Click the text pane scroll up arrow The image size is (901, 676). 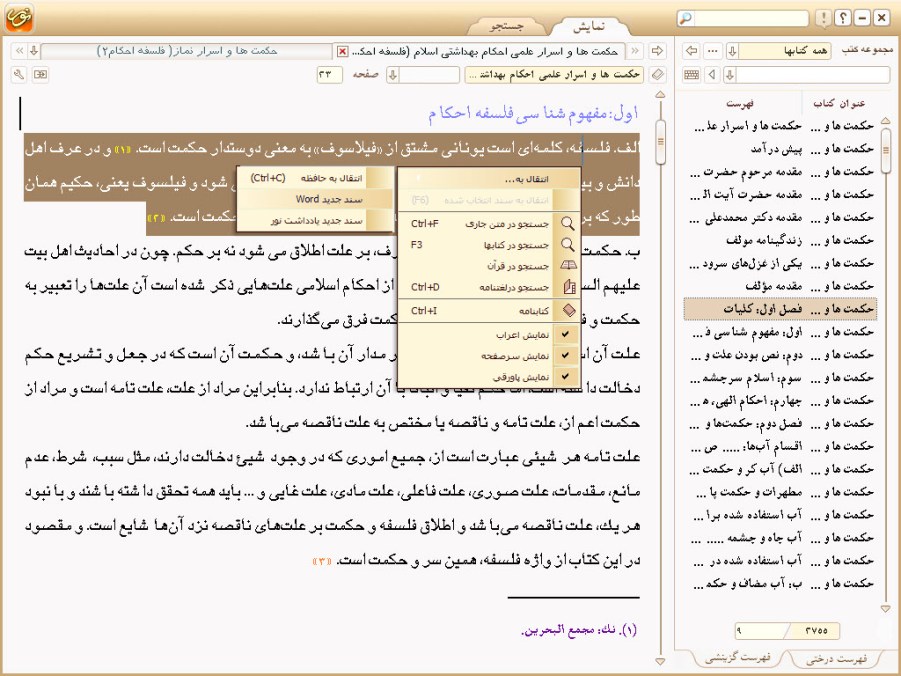point(660,94)
